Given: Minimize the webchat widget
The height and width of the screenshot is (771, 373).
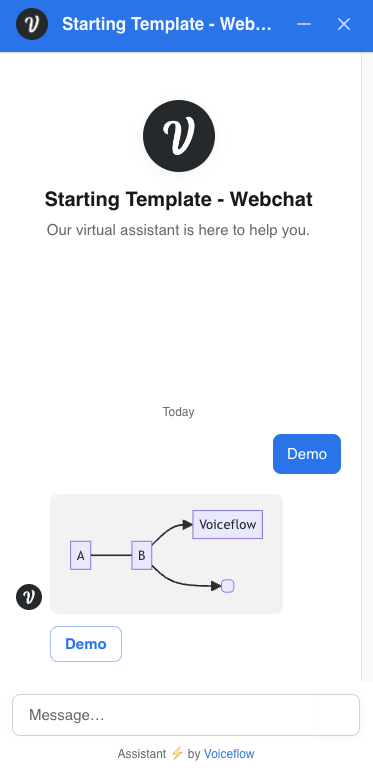Looking at the screenshot, I should coord(304,24).
